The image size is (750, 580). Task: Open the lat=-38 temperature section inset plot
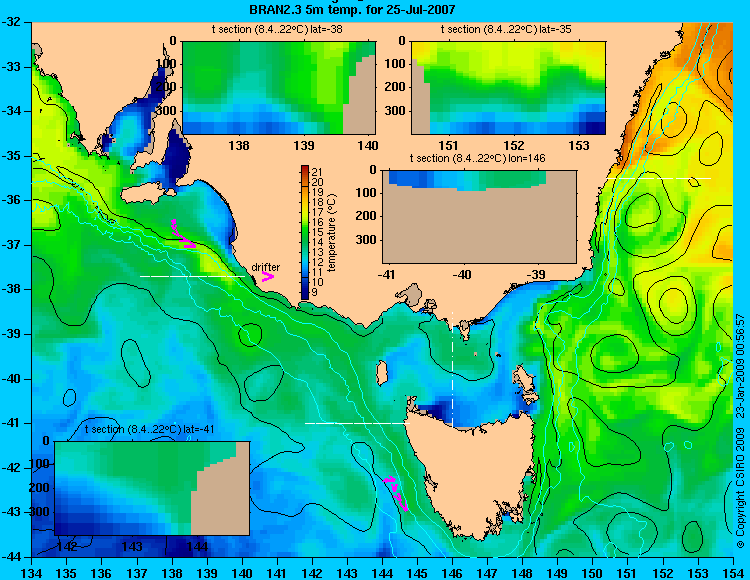point(279,88)
